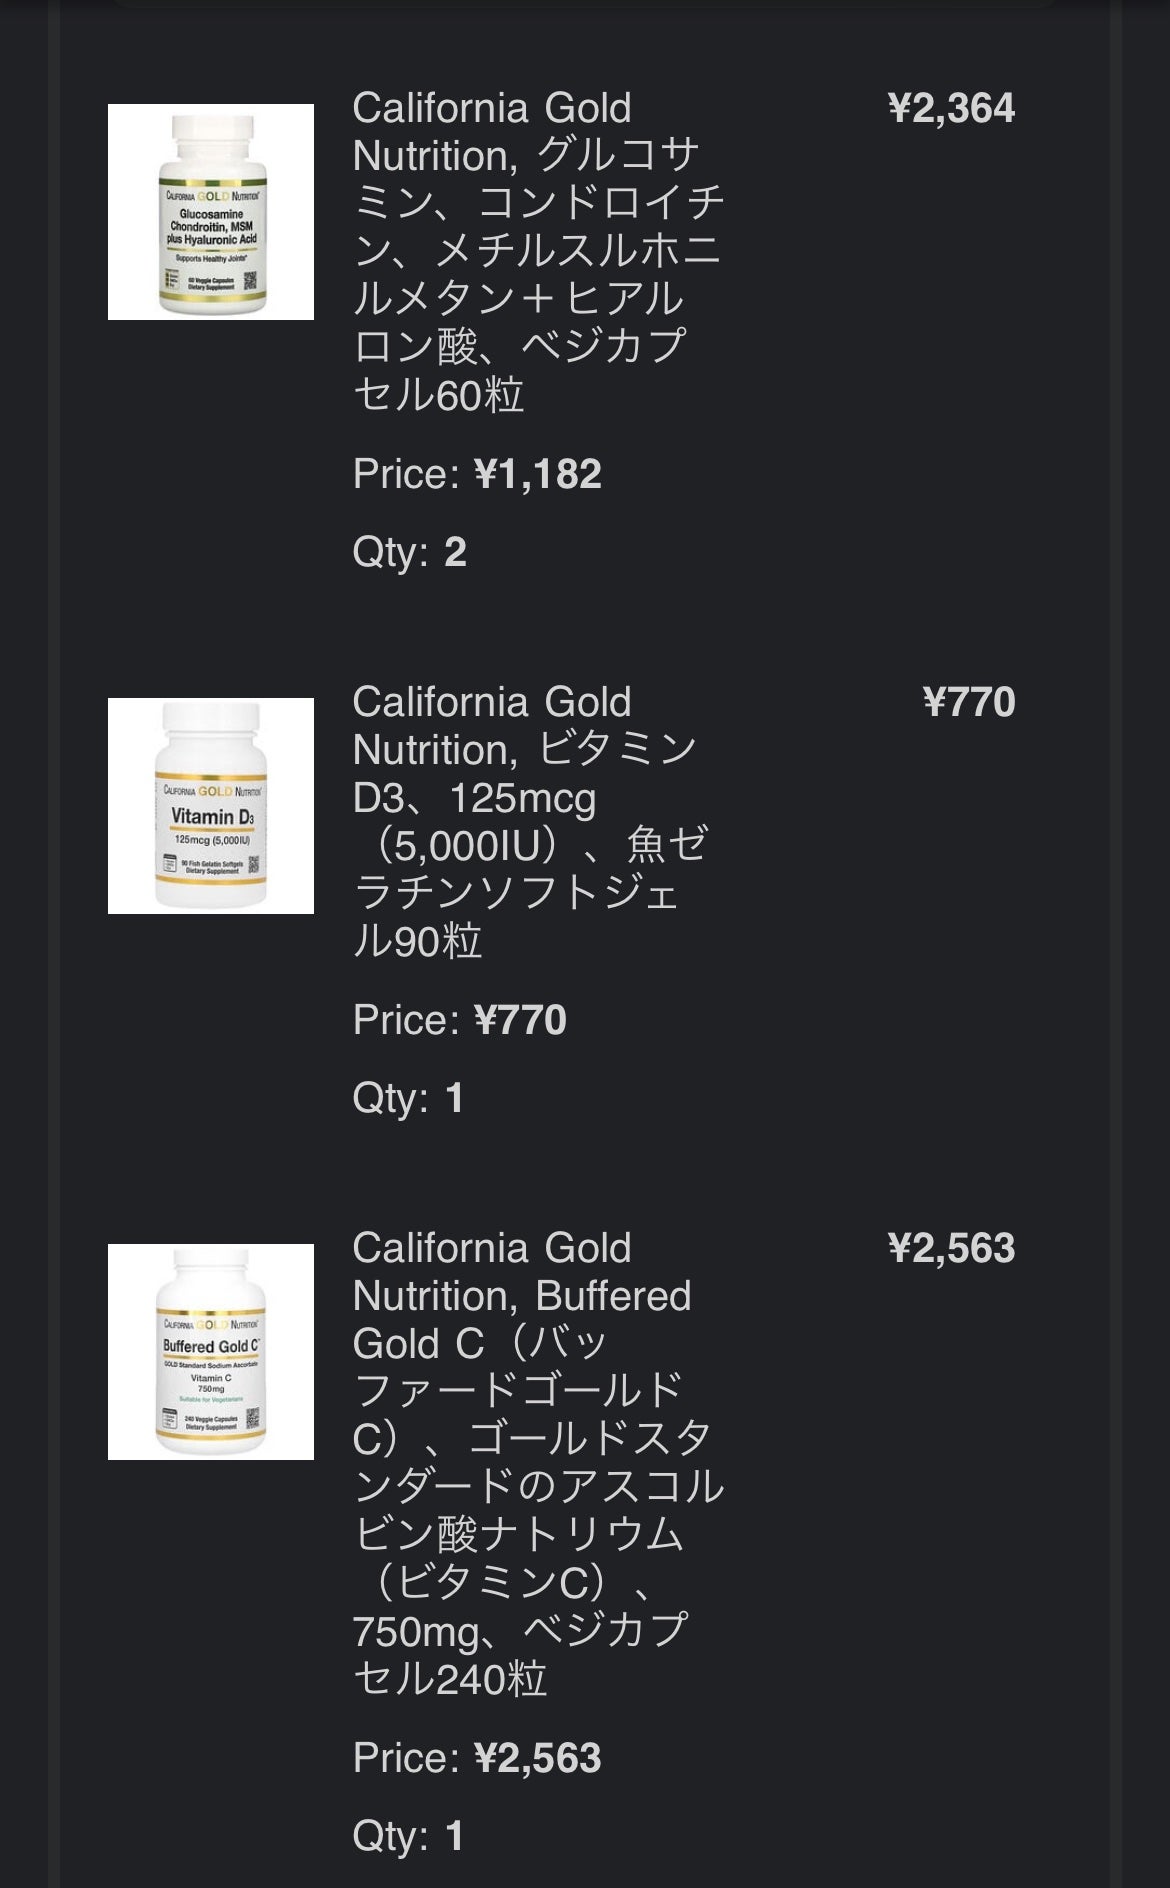This screenshot has height=1888, width=1170.
Task: Open the Glucosamine Chondroitin product thumbnail
Action: 210,212
